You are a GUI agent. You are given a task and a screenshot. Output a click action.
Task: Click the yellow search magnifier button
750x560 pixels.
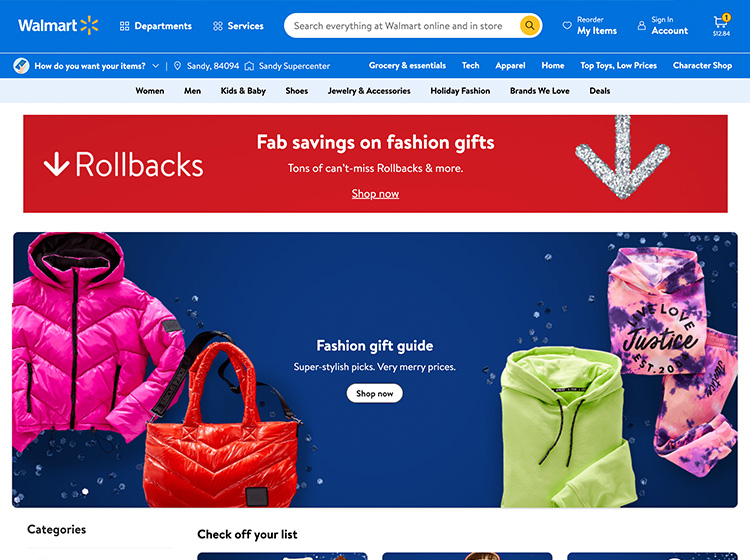pyautogui.click(x=529, y=25)
